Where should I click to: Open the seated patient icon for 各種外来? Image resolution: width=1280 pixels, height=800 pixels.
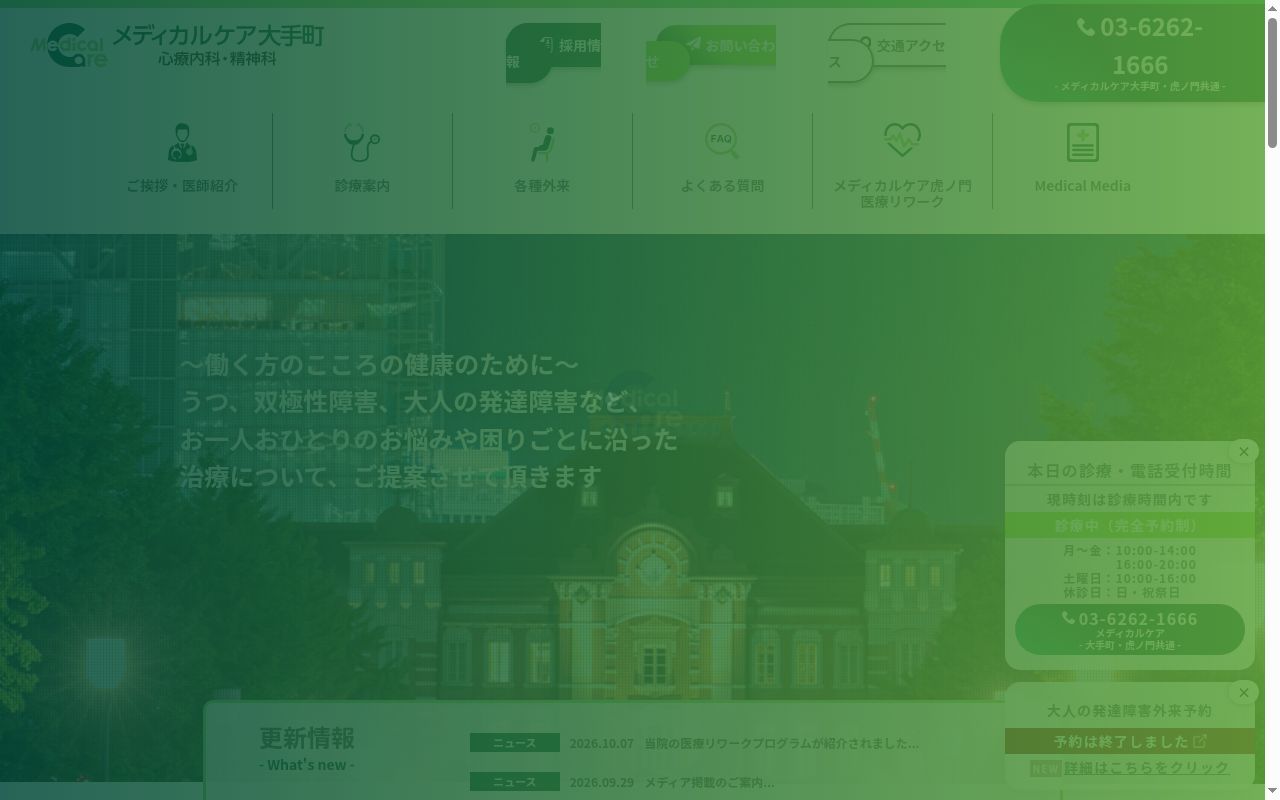click(542, 142)
